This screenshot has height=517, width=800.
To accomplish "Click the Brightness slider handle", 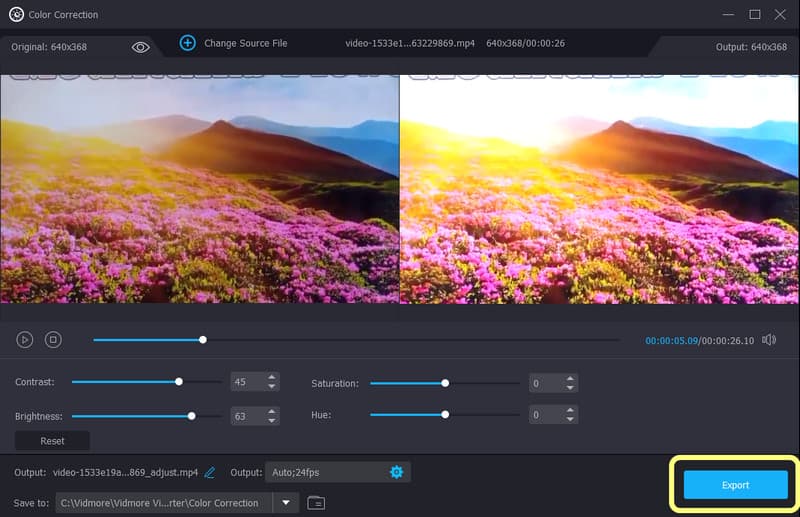I will pos(191,415).
